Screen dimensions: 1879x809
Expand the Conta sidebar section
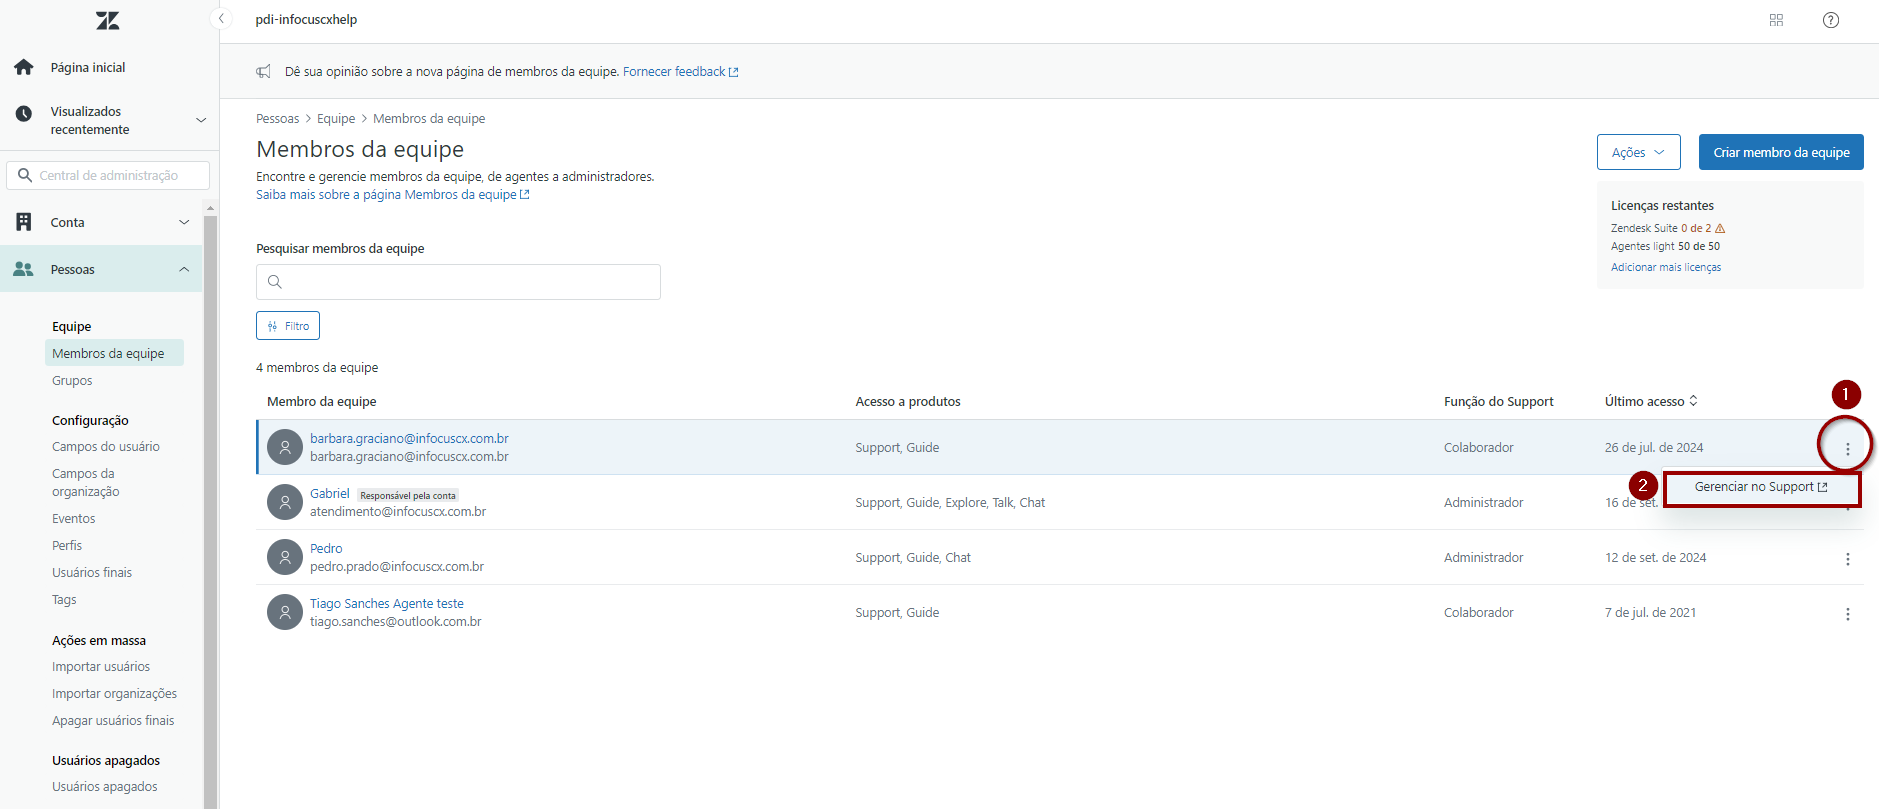pyautogui.click(x=184, y=222)
